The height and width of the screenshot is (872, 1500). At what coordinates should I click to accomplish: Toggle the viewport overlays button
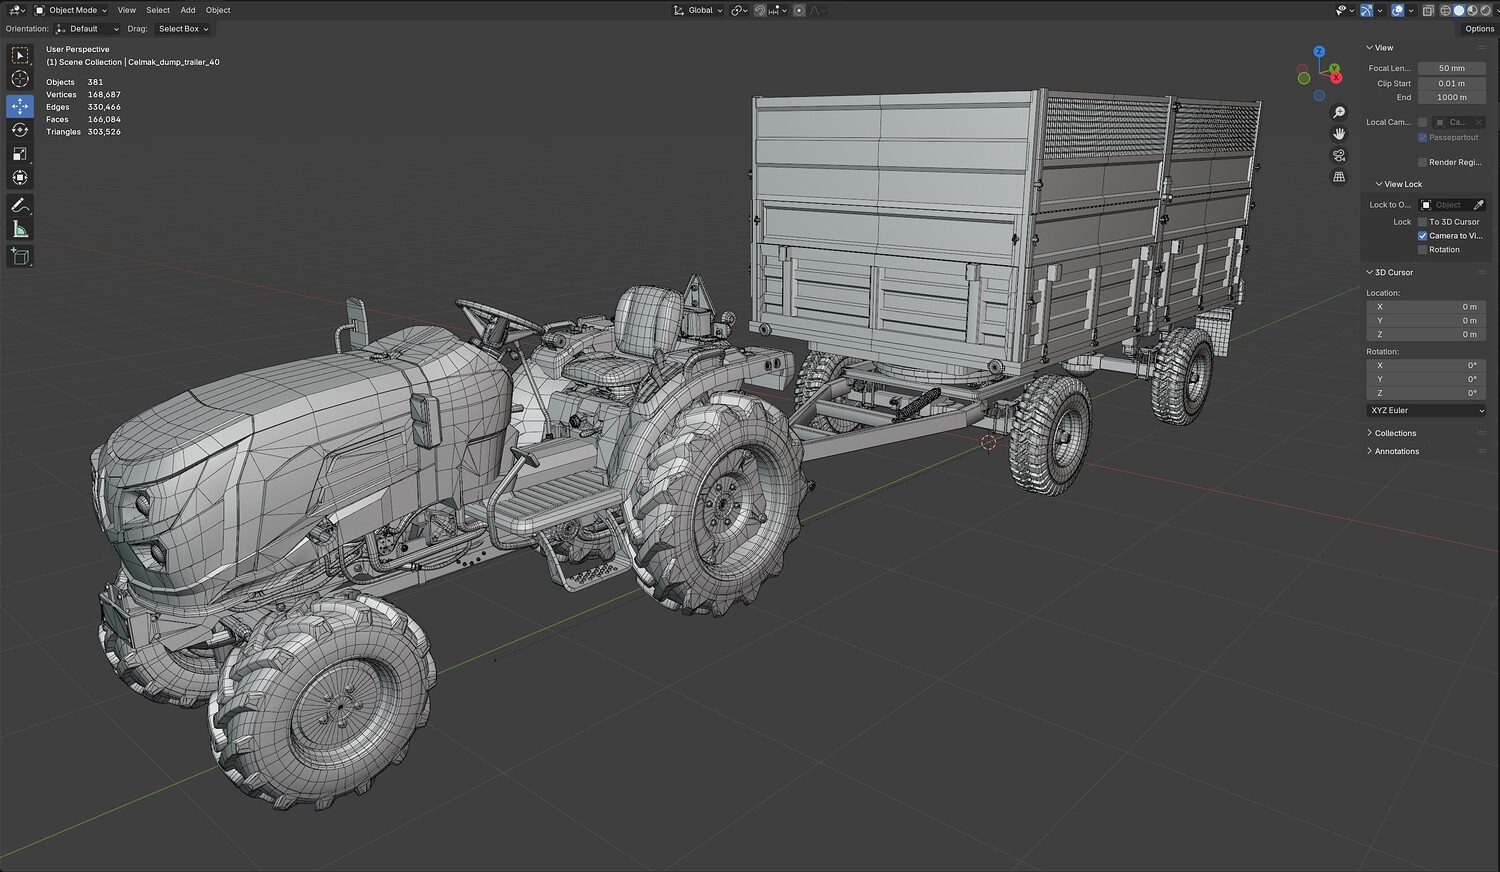(x=1397, y=10)
